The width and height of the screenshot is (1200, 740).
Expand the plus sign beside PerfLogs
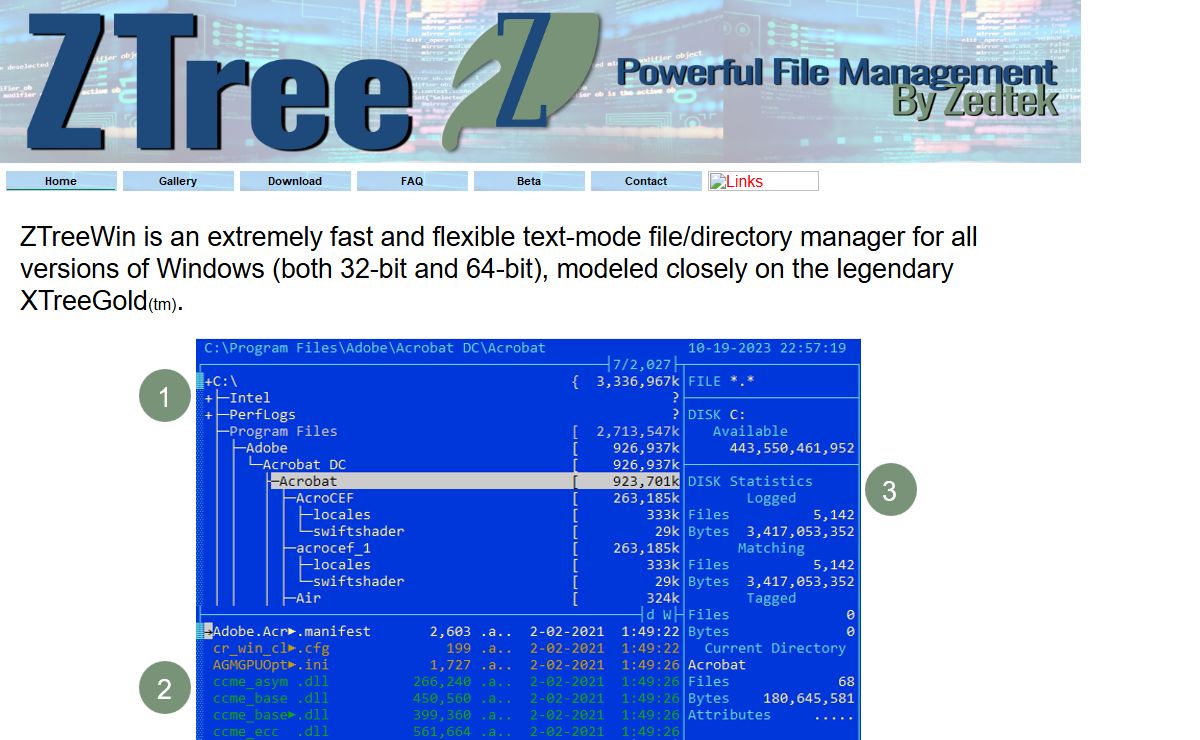(208, 415)
